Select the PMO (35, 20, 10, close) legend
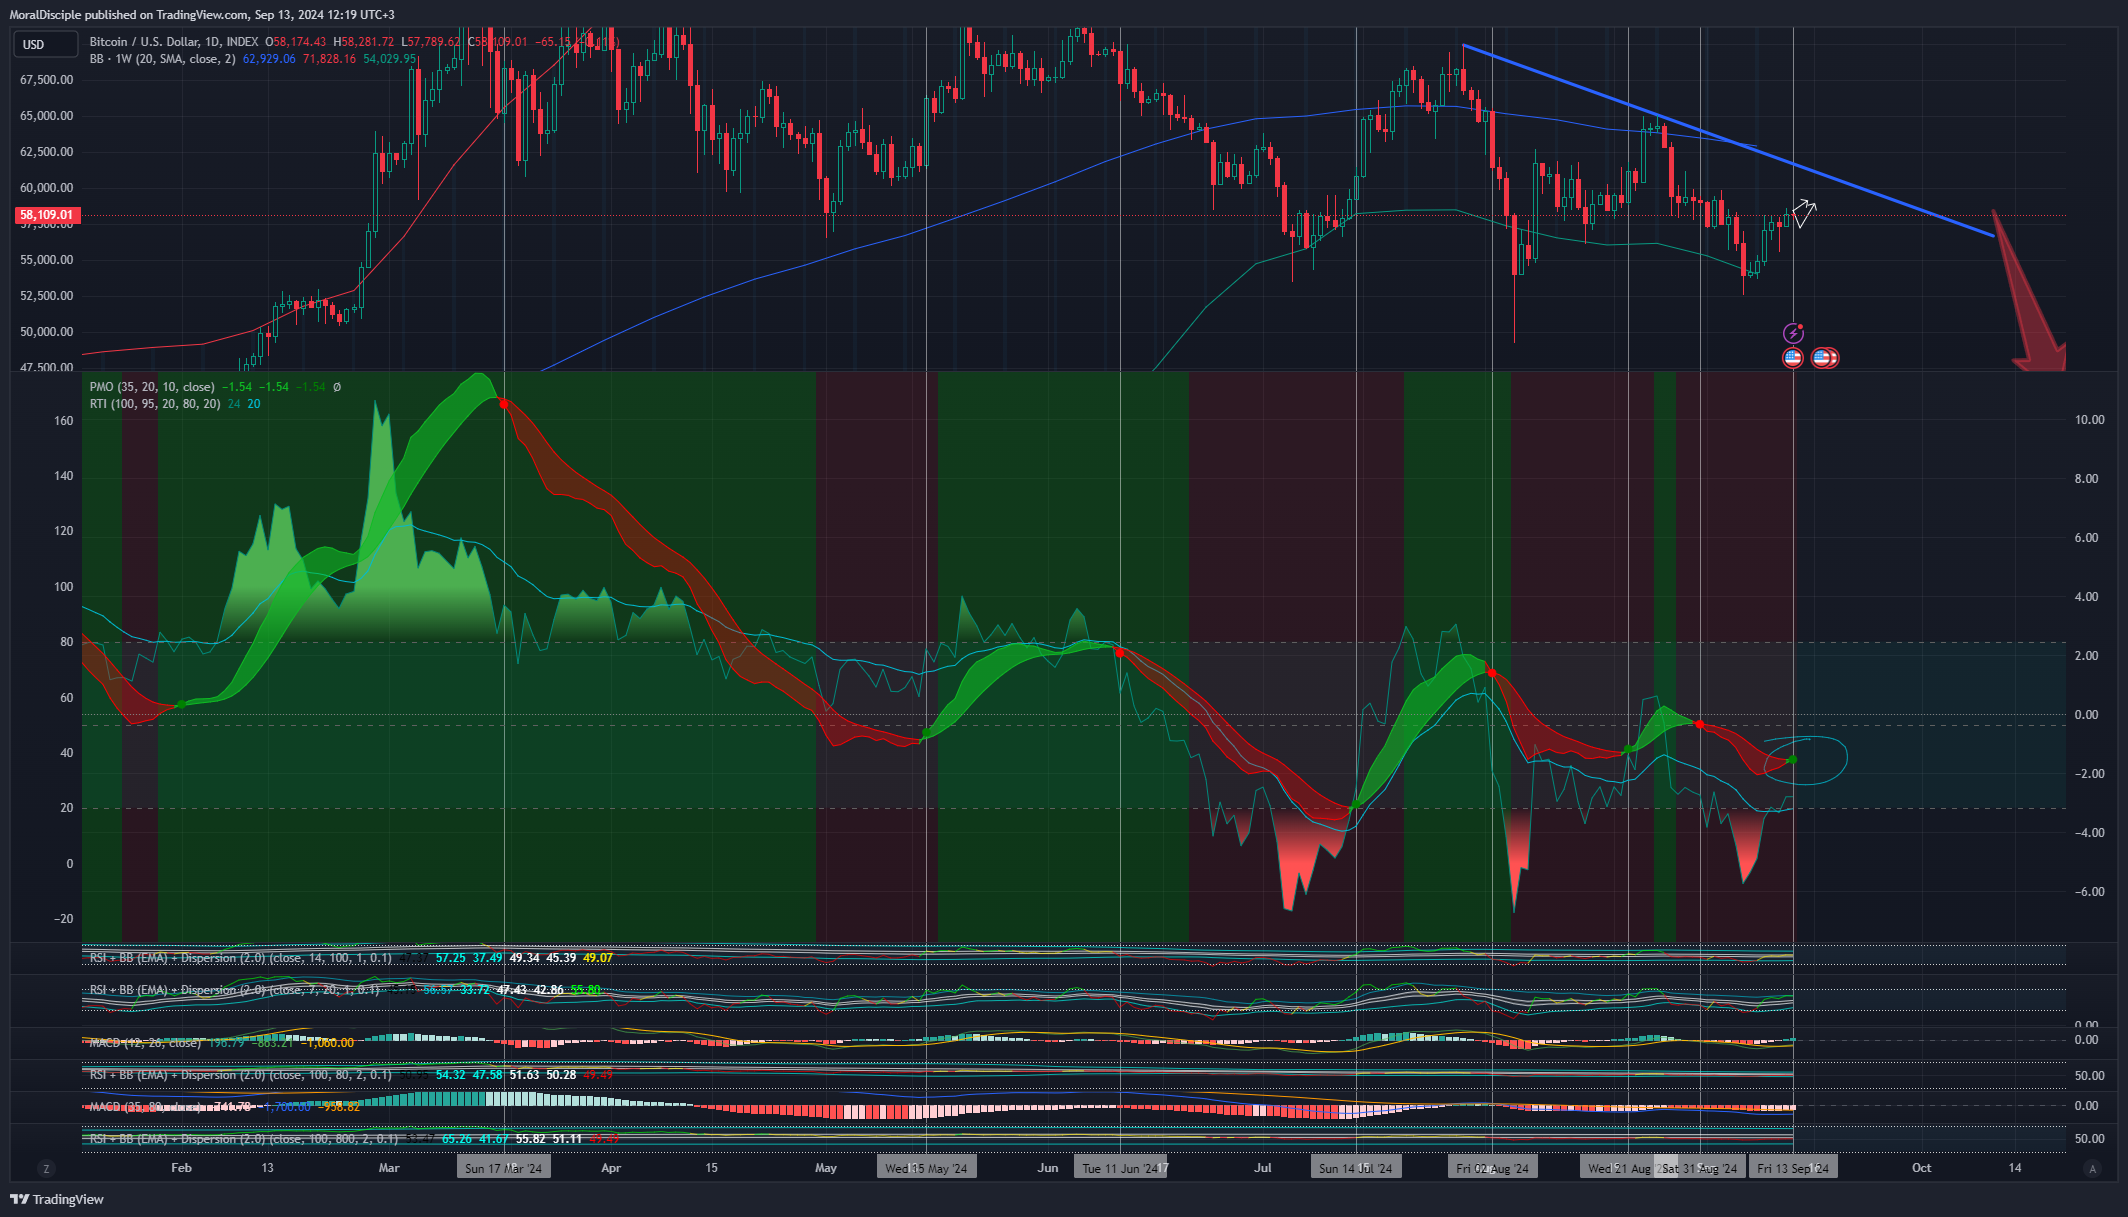The height and width of the screenshot is (1217, 2128). coord(152,387)
